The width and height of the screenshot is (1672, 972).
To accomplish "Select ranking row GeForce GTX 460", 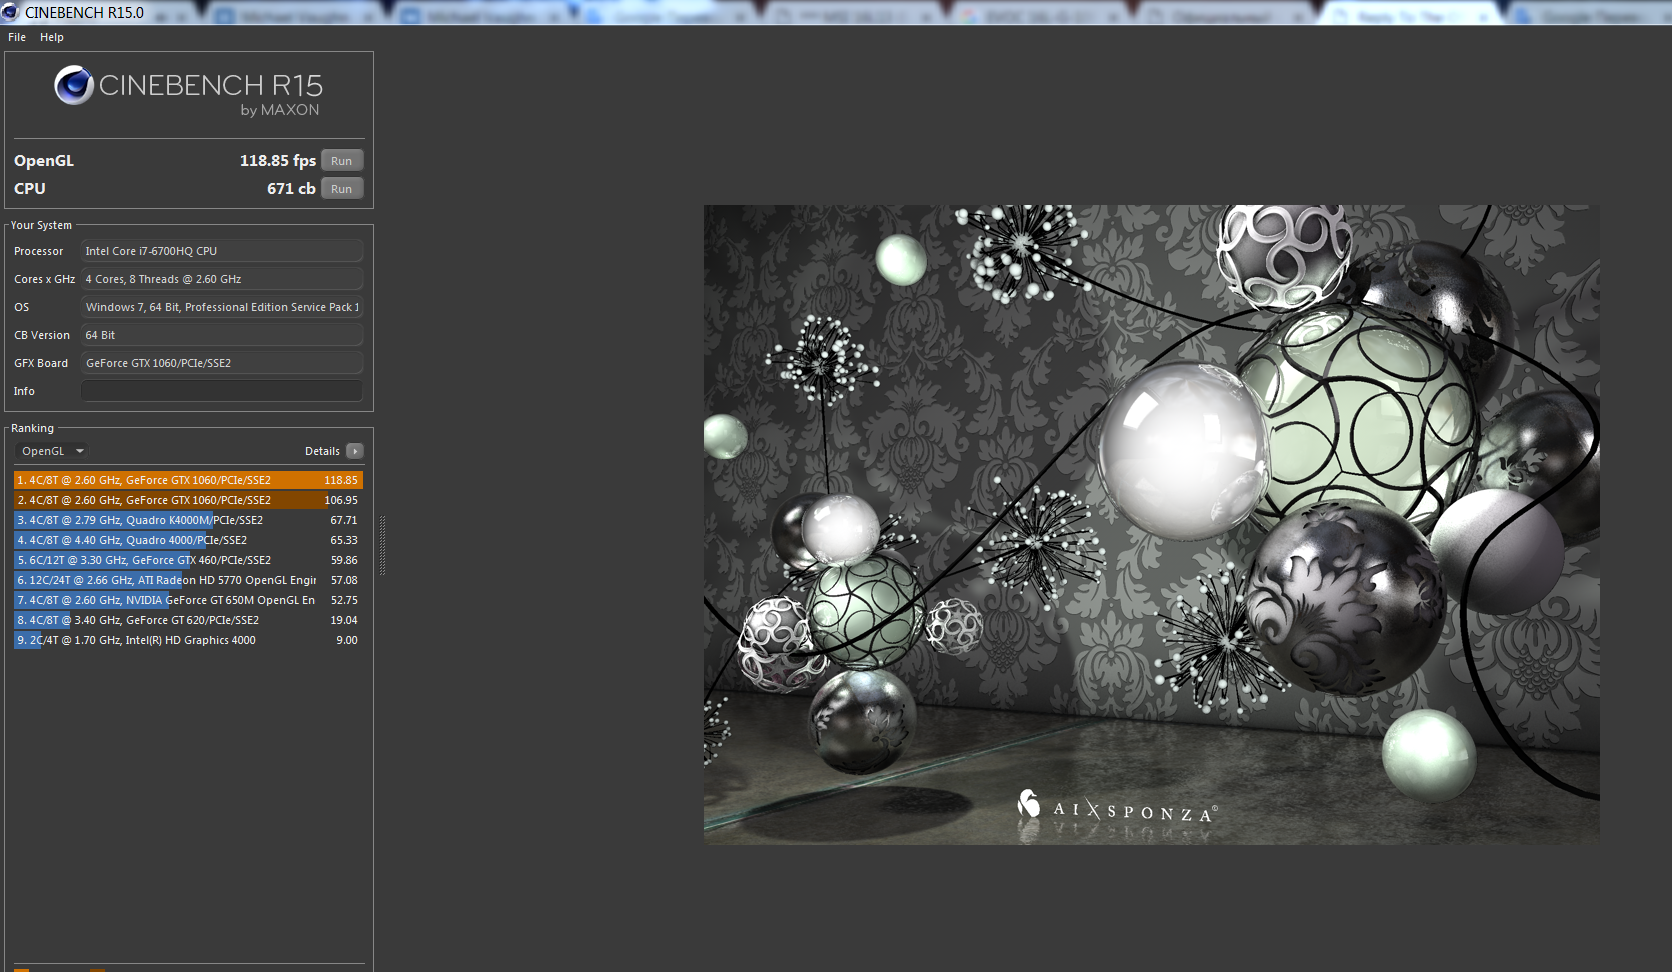I will (x=188, y=560).
